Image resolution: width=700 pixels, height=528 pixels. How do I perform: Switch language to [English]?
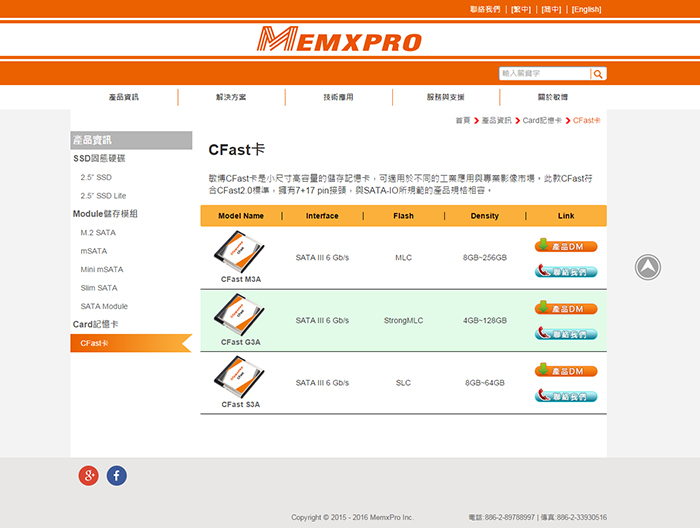(586, 9)
